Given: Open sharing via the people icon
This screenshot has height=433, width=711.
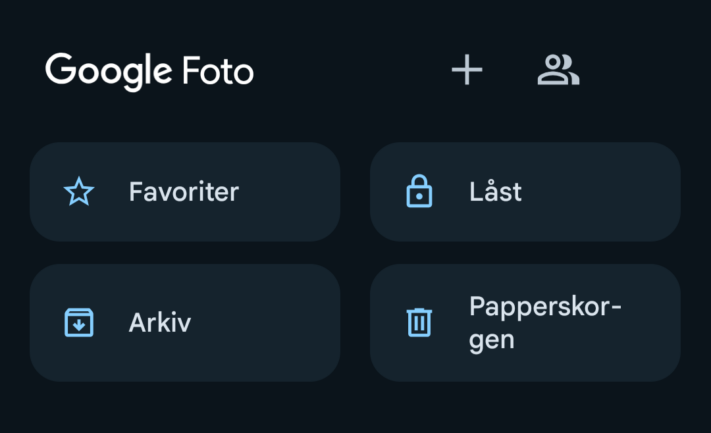Looking at the screenshot, I should point(558,70).
